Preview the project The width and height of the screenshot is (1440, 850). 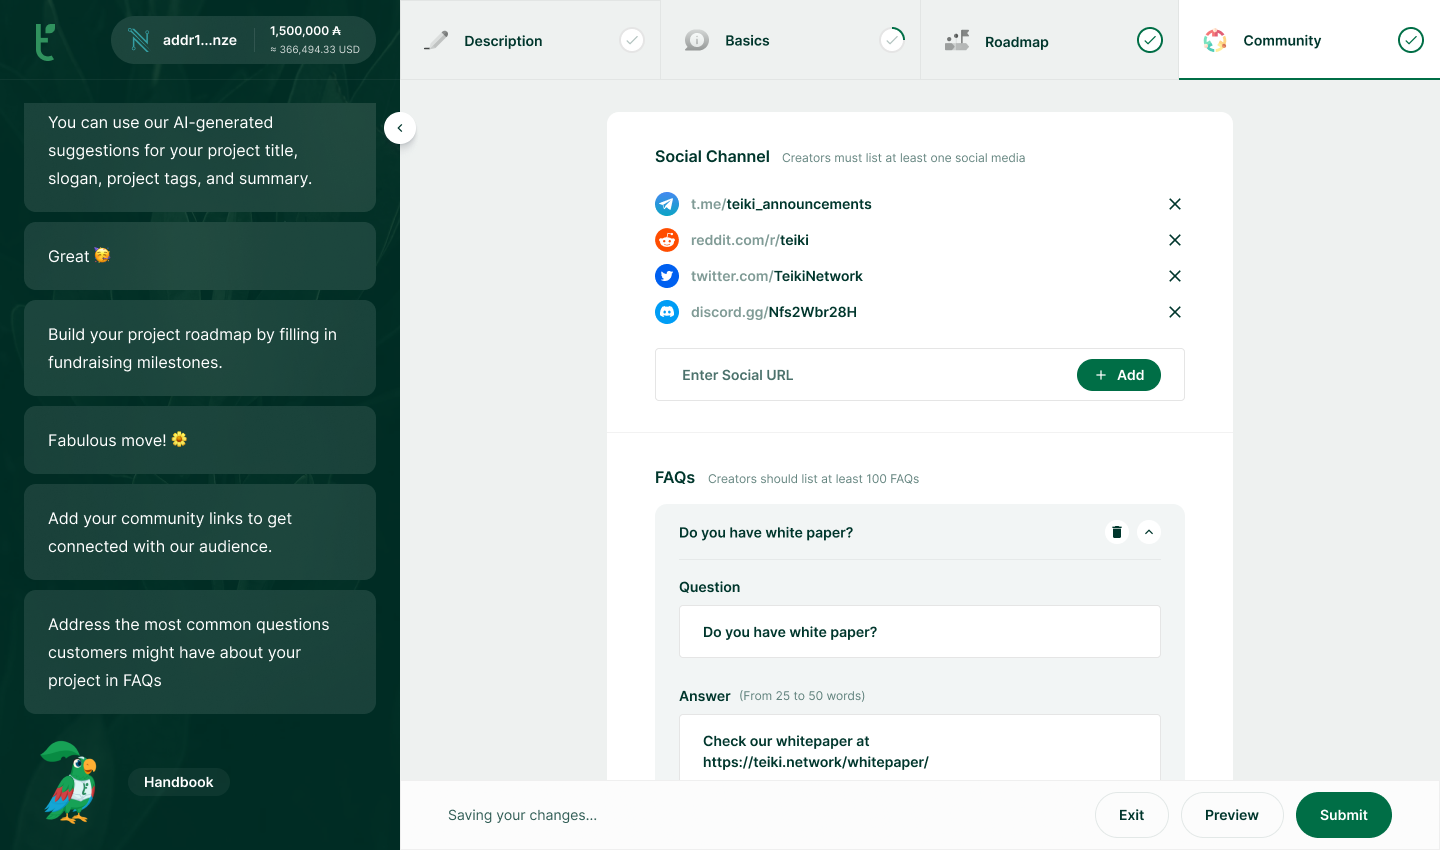1231,815
